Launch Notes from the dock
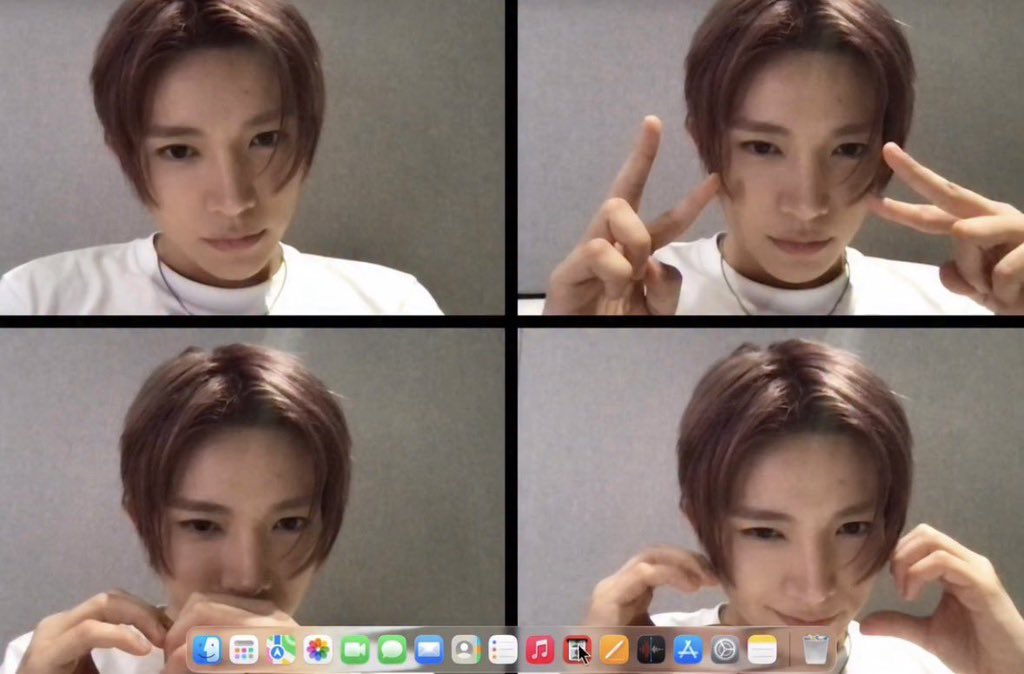Viewport: 1024px width, 674px height. pyautogui.click(x=762, y=650)
